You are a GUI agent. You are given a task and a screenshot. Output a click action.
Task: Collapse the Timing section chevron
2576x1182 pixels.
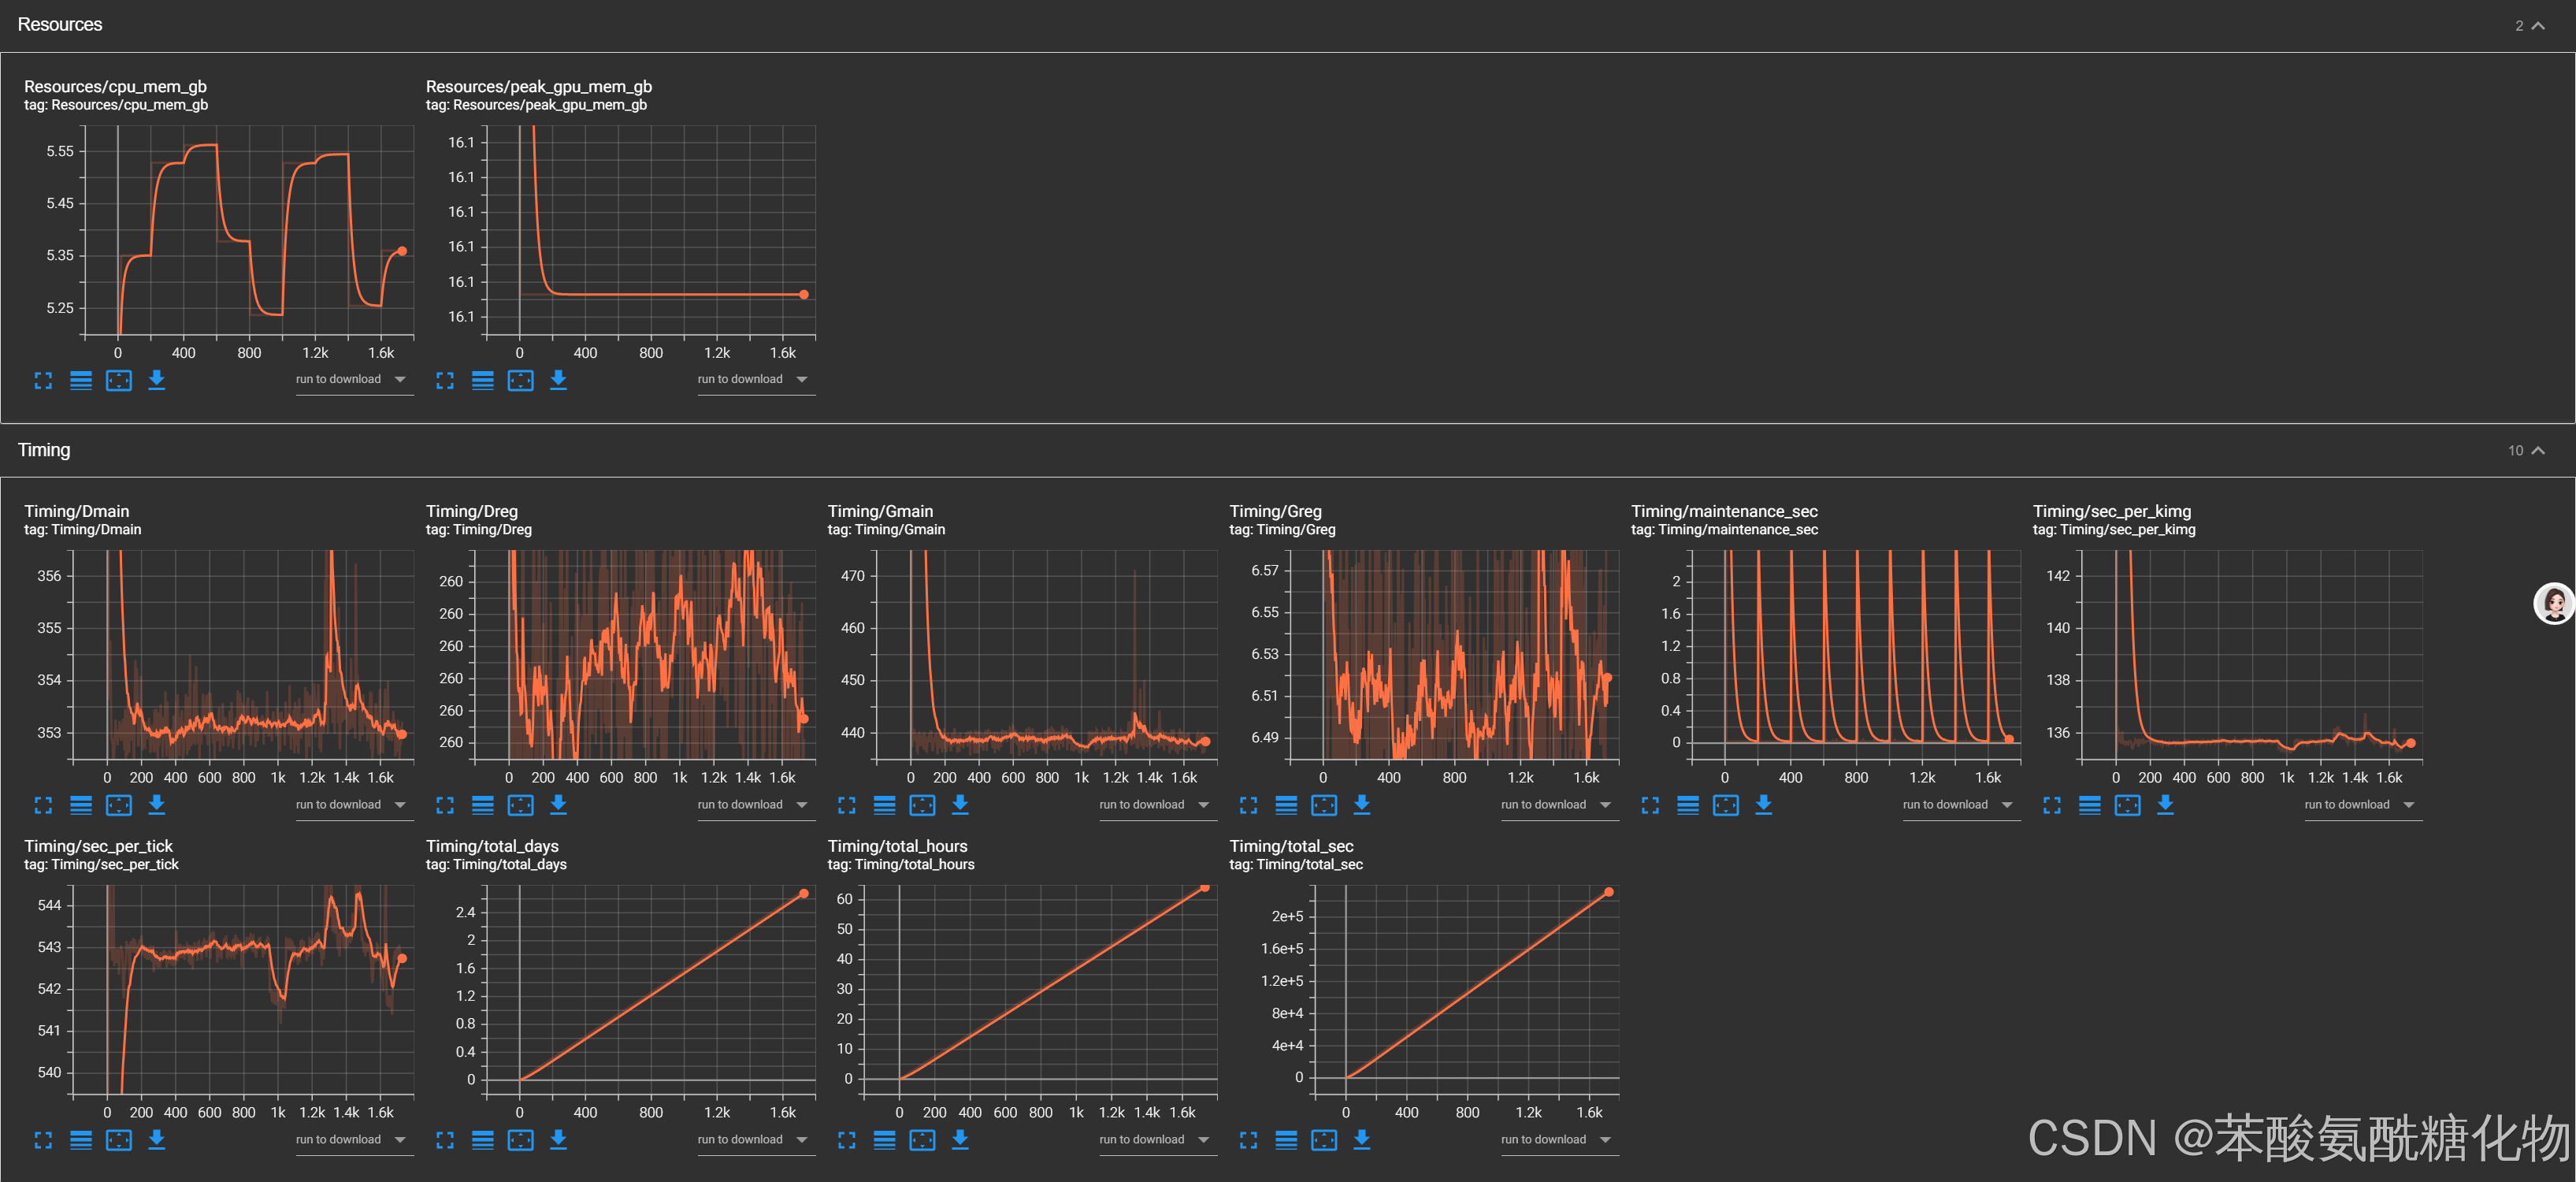2538,451
